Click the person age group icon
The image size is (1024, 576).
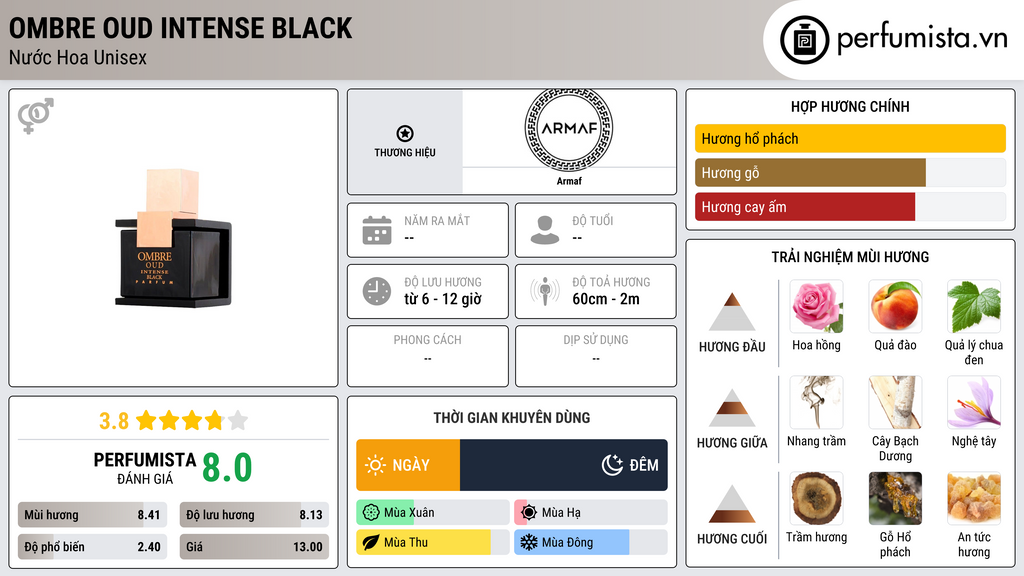click(544, 230)
